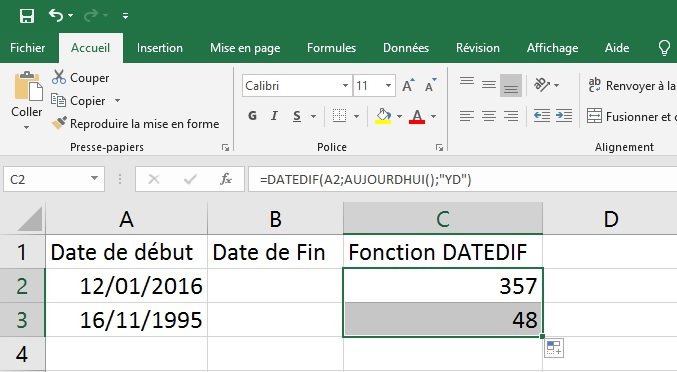Expand the borders dropdown arrow
Viewport: 677px width, 372px height.
pos(356,116)
